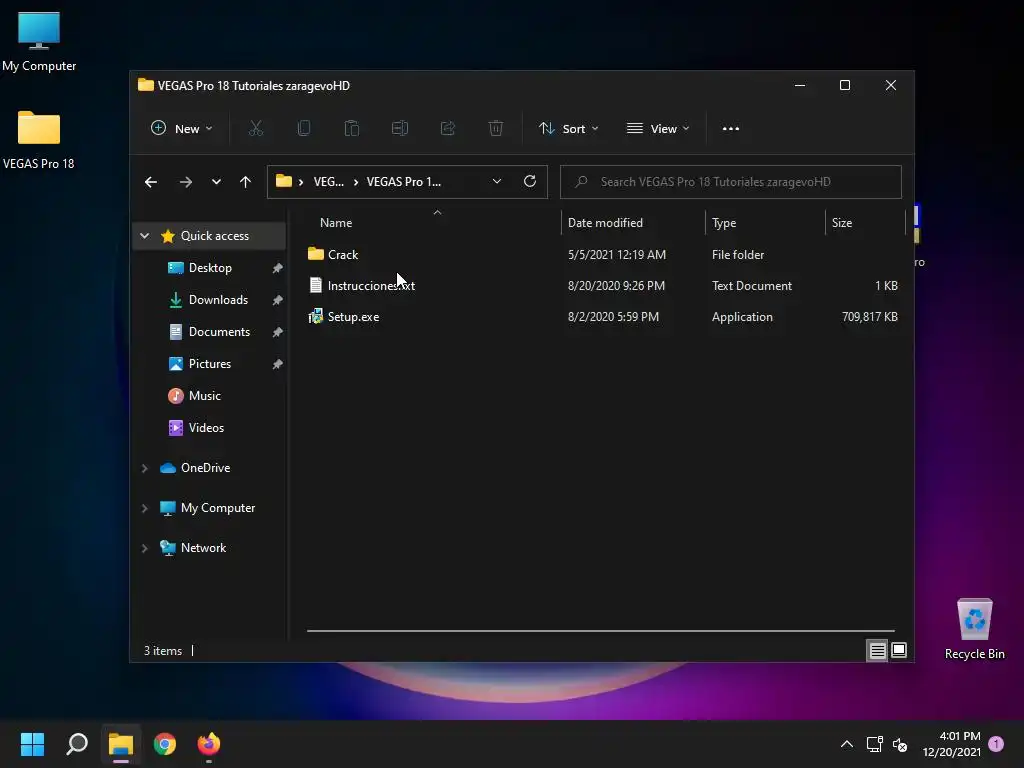
Task: Open Videos in the navigation pane
Action: coord(206,428)
